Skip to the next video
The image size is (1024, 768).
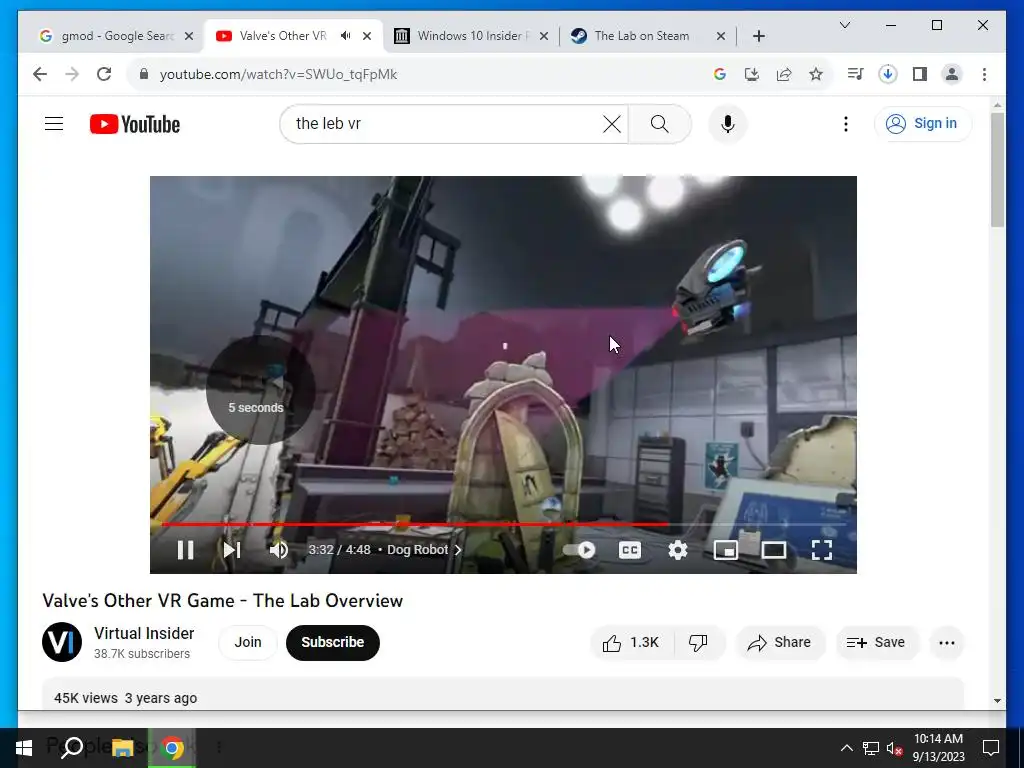pos(232,550)
